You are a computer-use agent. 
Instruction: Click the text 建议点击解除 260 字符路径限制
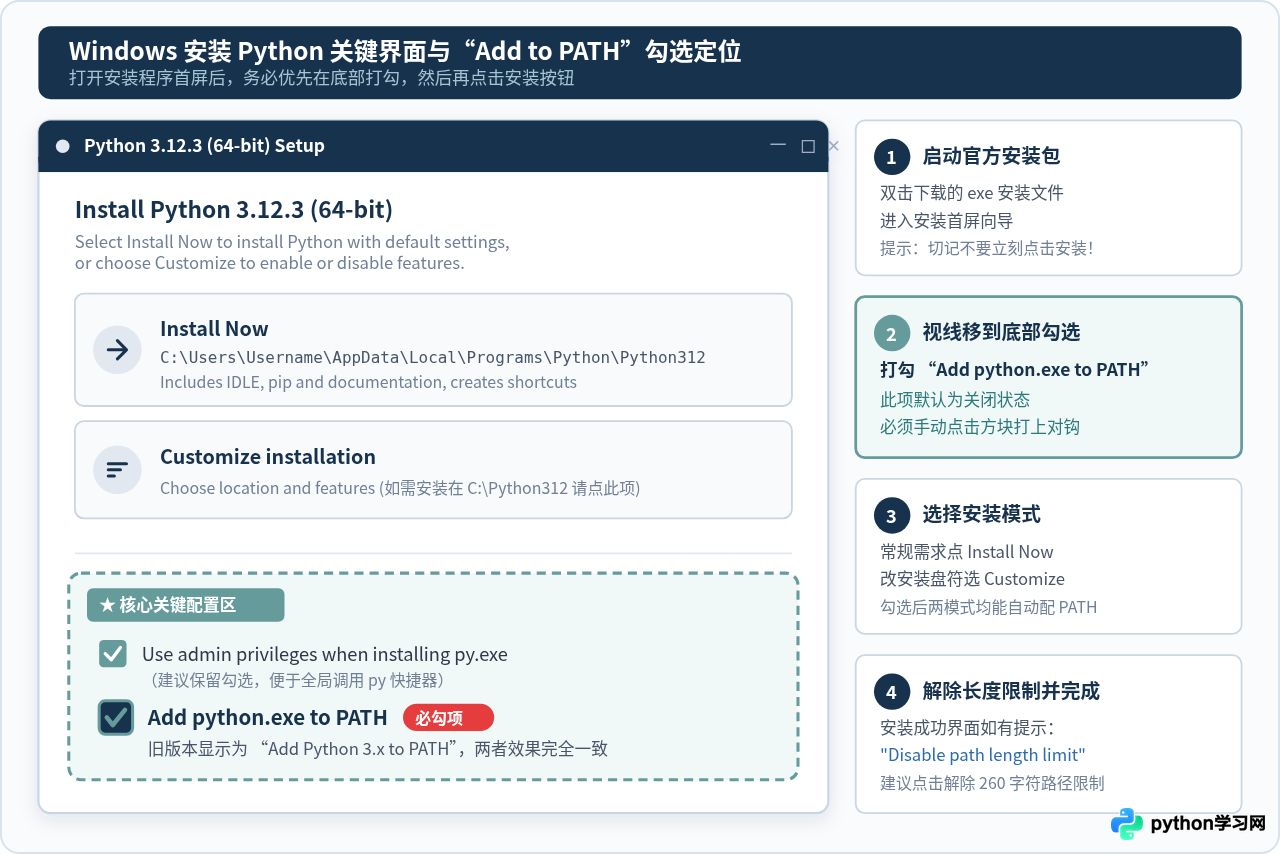[x=992, y=783]
